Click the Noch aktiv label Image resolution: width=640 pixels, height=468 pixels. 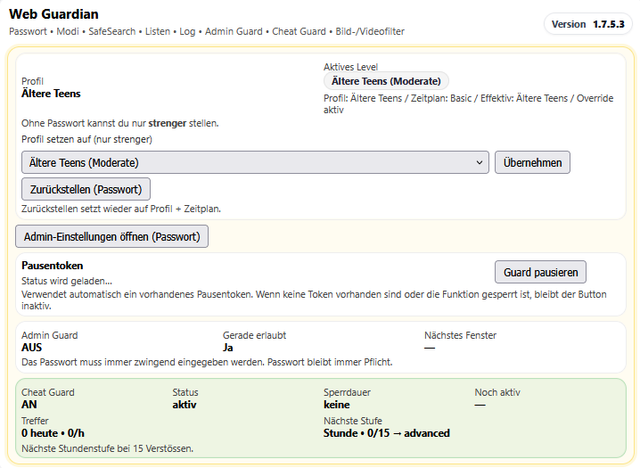click(x=497, y=393)
